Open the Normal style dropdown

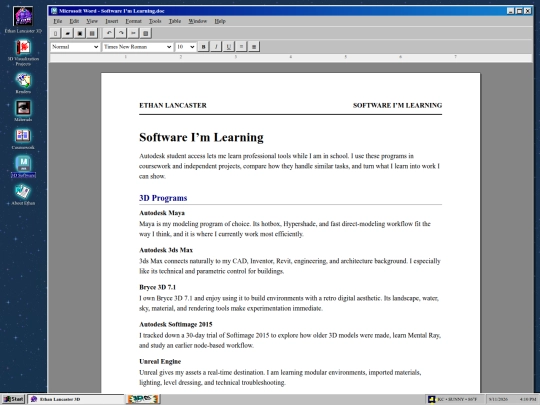[75, 47]
